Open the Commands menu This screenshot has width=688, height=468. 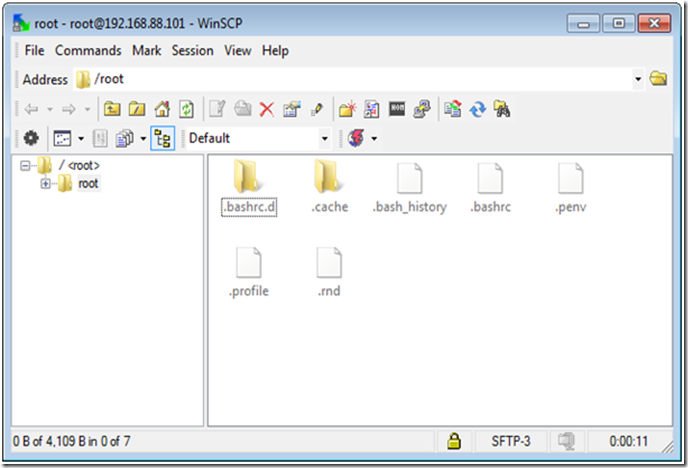88,50
